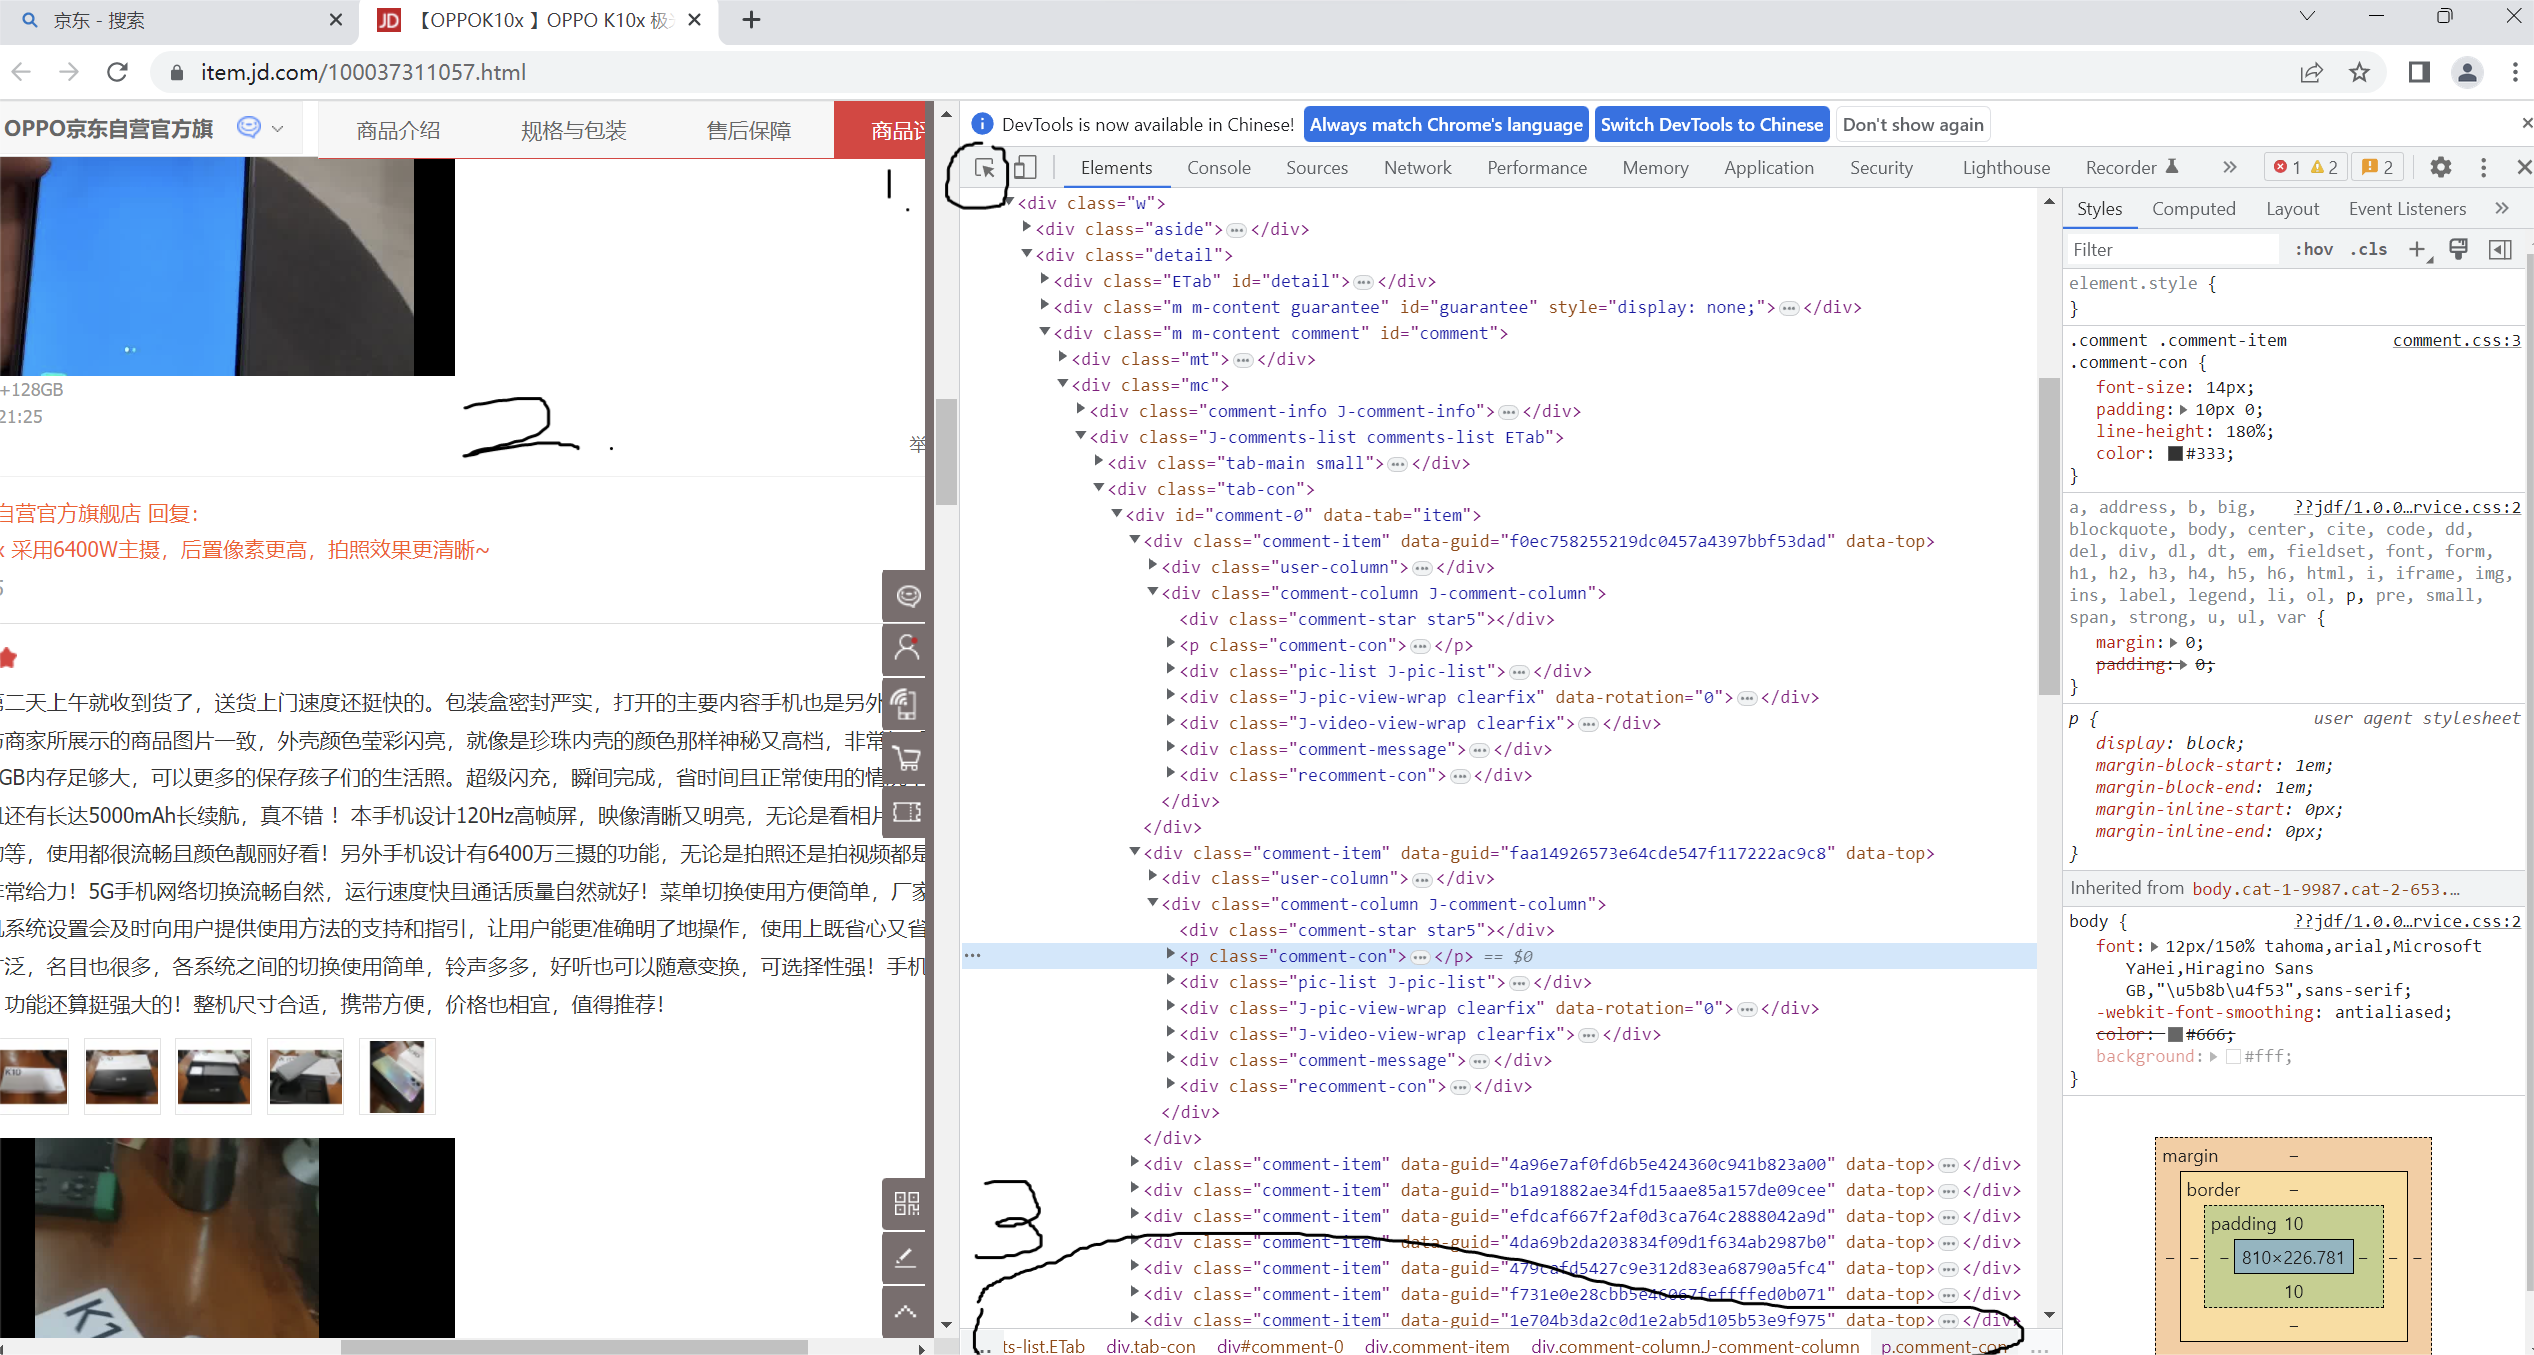Image resolution: width=2534 pixels, height=1355 pixels.
Task: Expand margin shorthand in Styles pane
Action: coord(2174,642)
